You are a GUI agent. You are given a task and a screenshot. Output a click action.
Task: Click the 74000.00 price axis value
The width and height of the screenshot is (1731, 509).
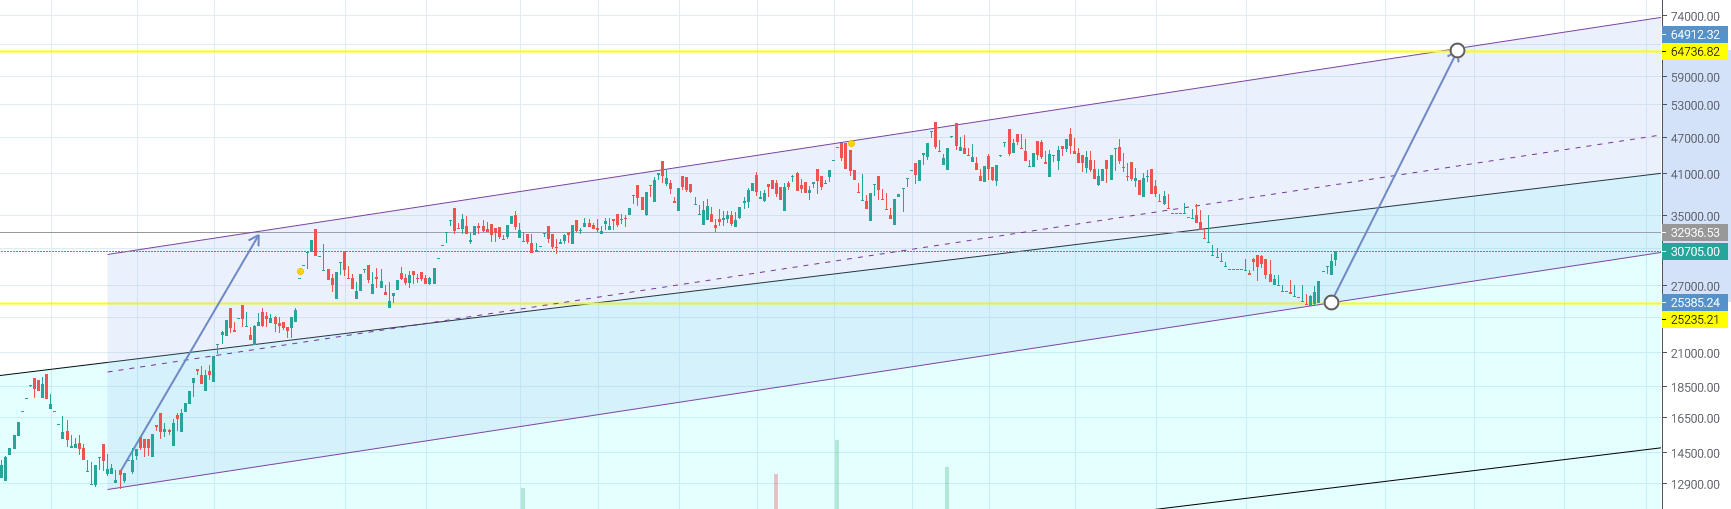pos(1695,17)
